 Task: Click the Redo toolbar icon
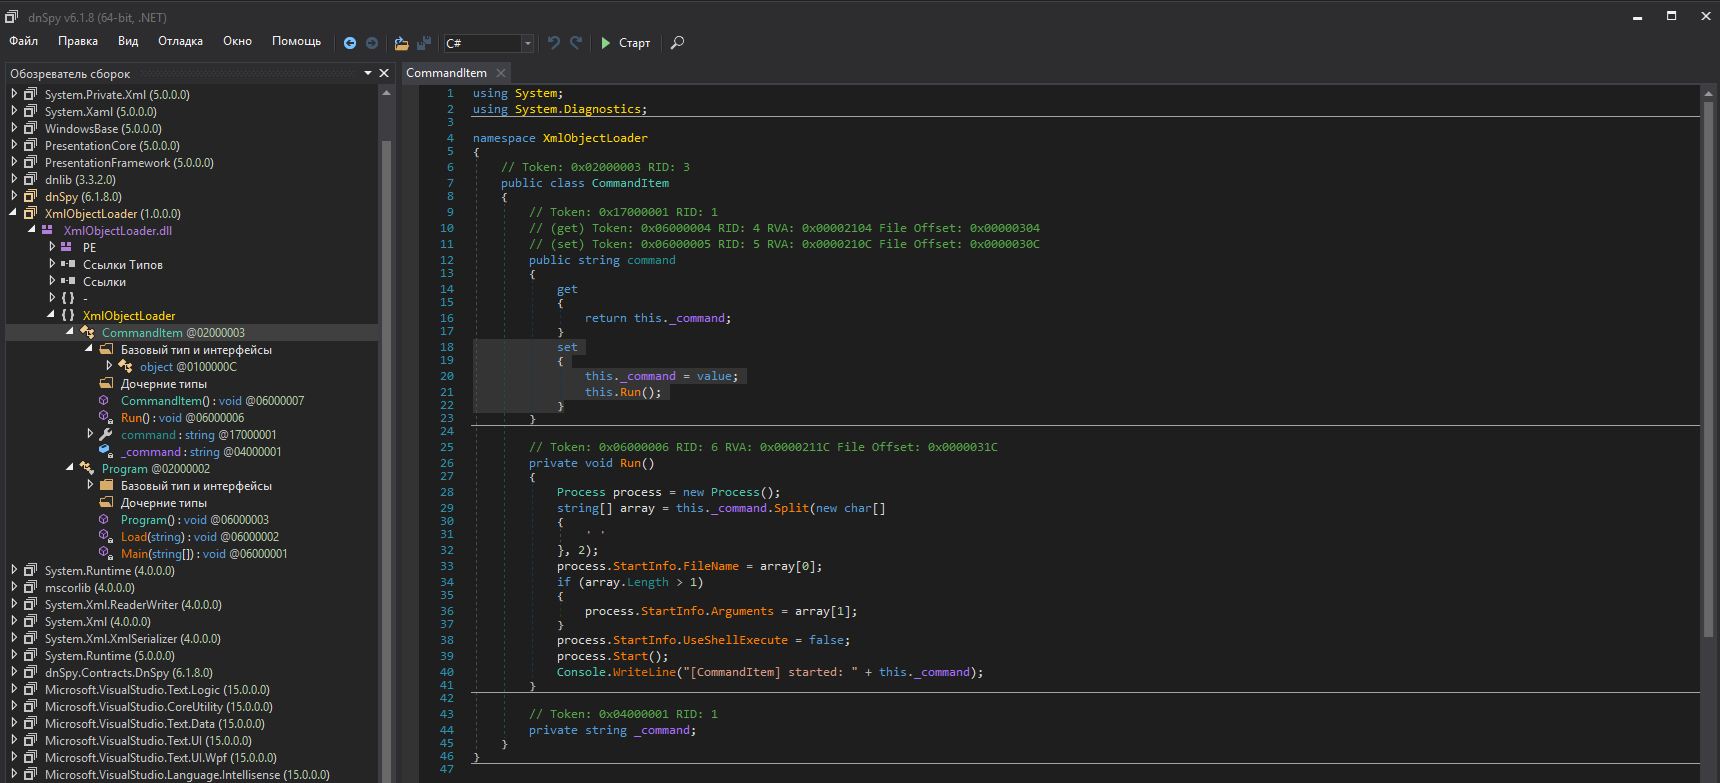(x=576, y=43)
